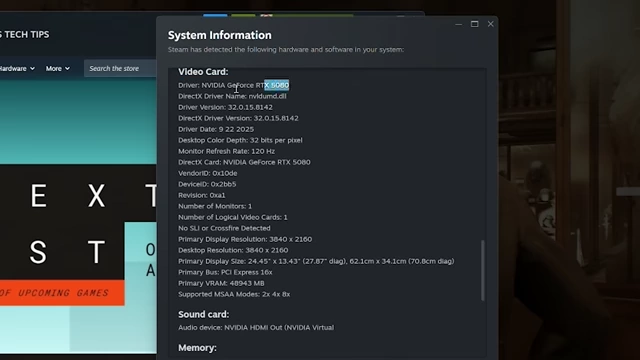
Task: Click 'DirectX Driver Name: nvldumd.dll' text
Action: pos(232,96)
